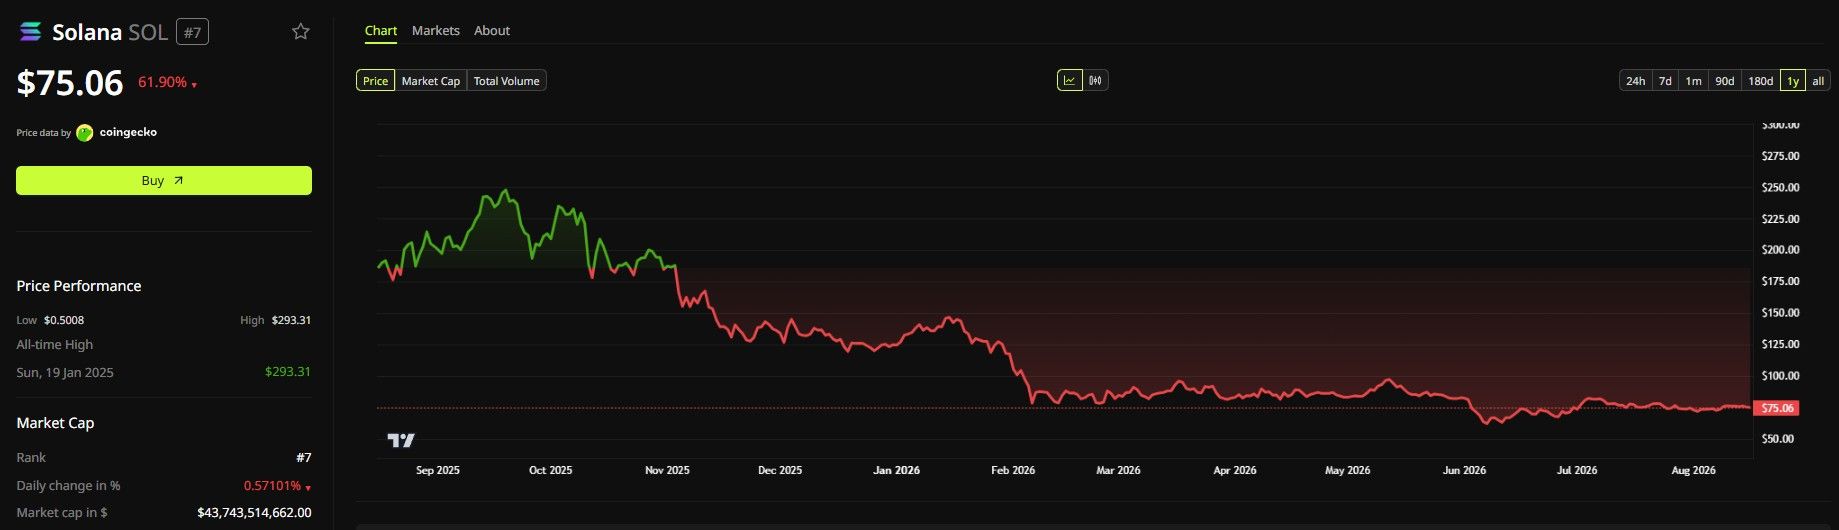Switch to the line chart view icon

click(x=1070, y=80)
